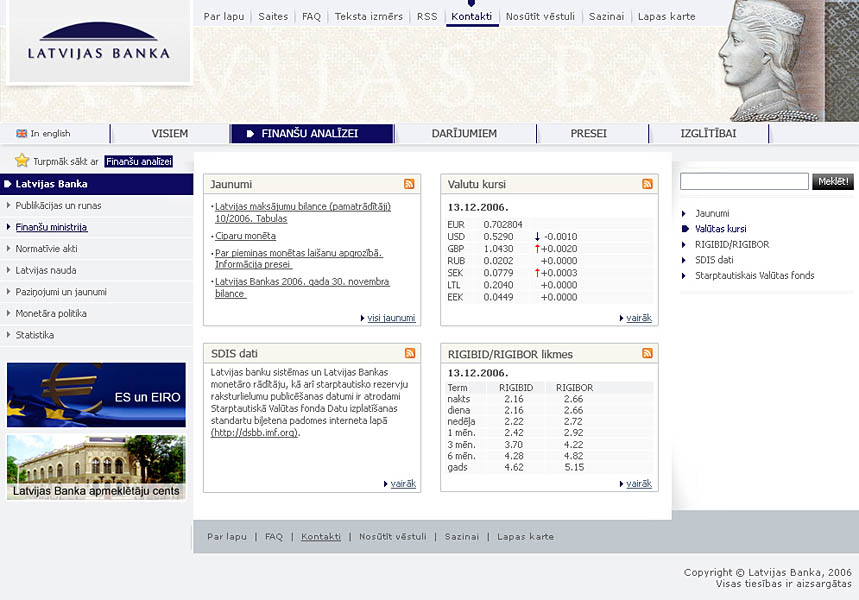The image size is (859, 600).
Task: Switch language via the English flag icon
Action: 22,134
